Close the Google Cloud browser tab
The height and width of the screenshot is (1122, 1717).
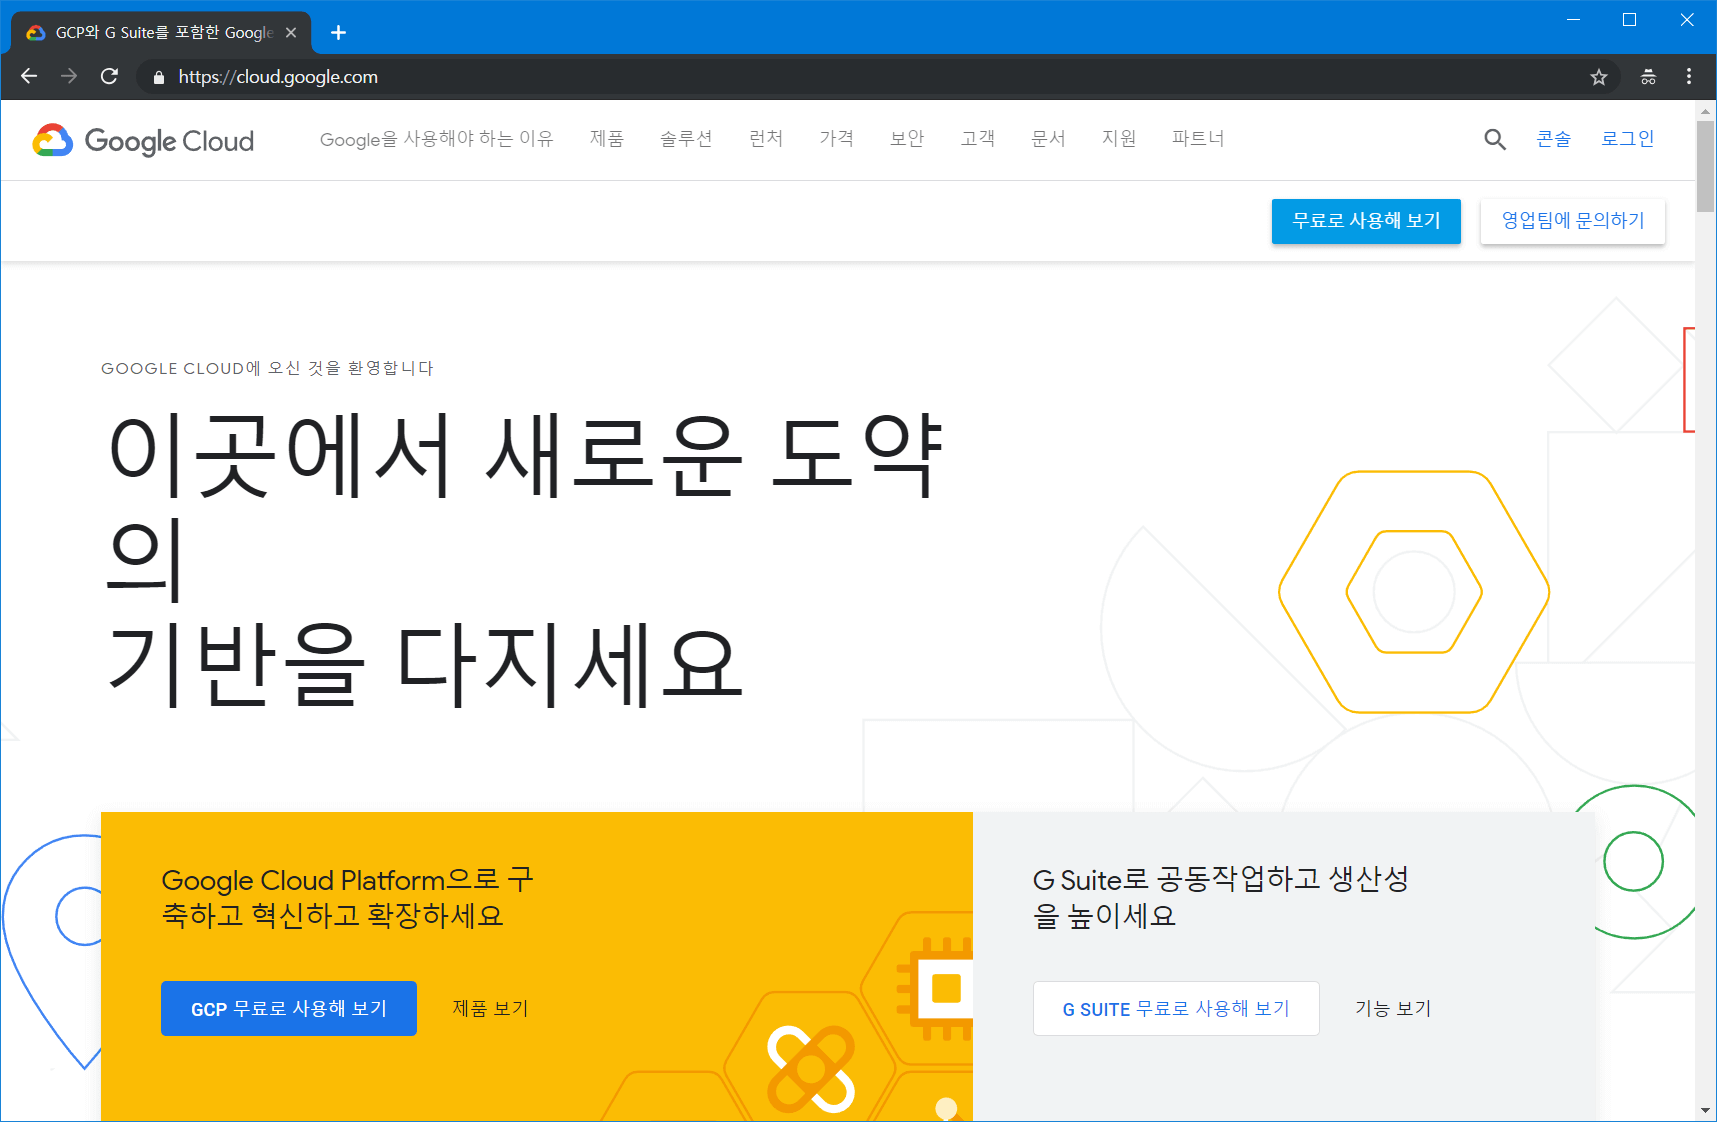(291, 33)
